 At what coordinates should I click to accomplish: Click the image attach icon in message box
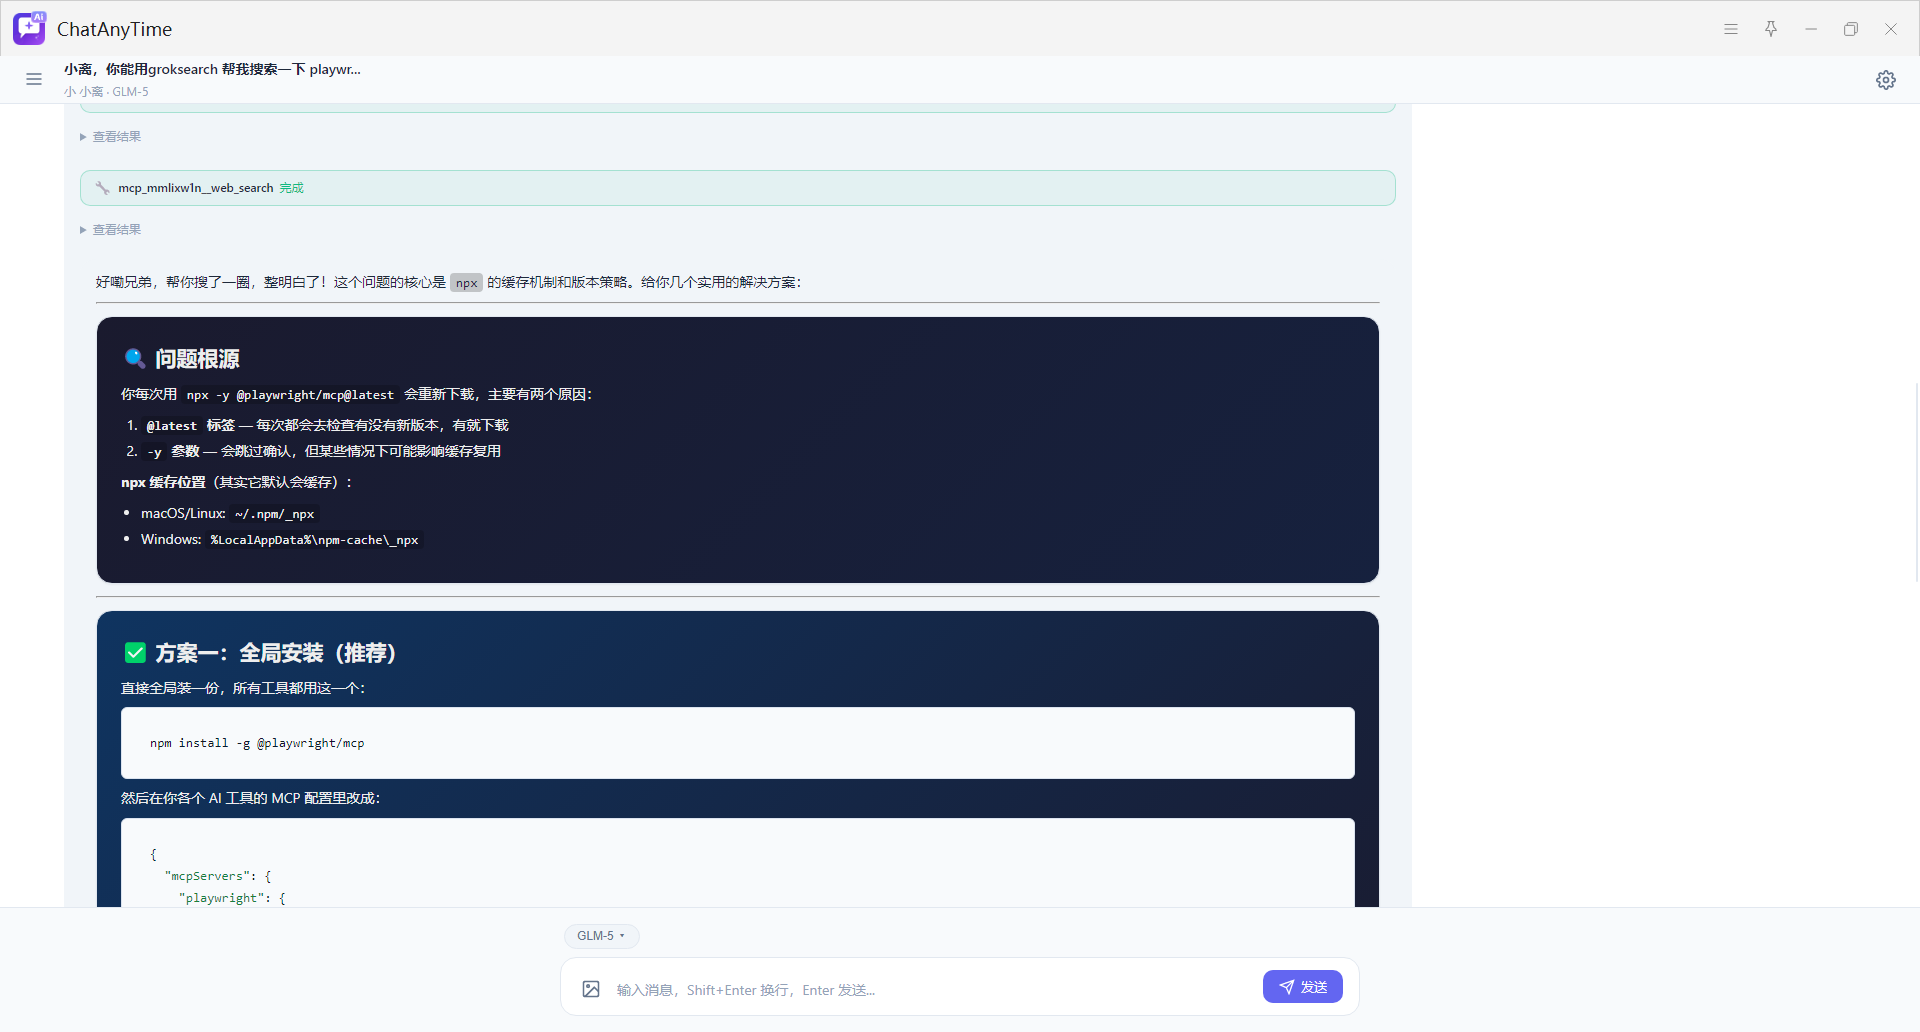pos(591,989)
